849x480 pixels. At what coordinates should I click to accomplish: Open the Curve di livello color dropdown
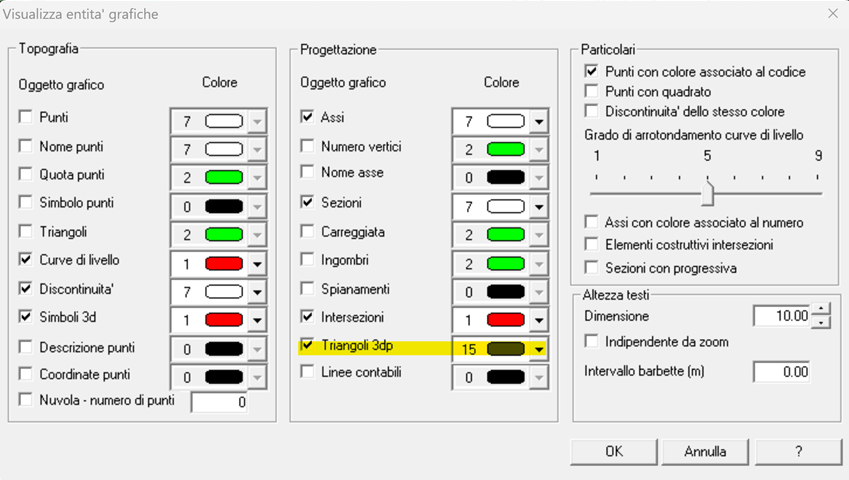[258, 264]
